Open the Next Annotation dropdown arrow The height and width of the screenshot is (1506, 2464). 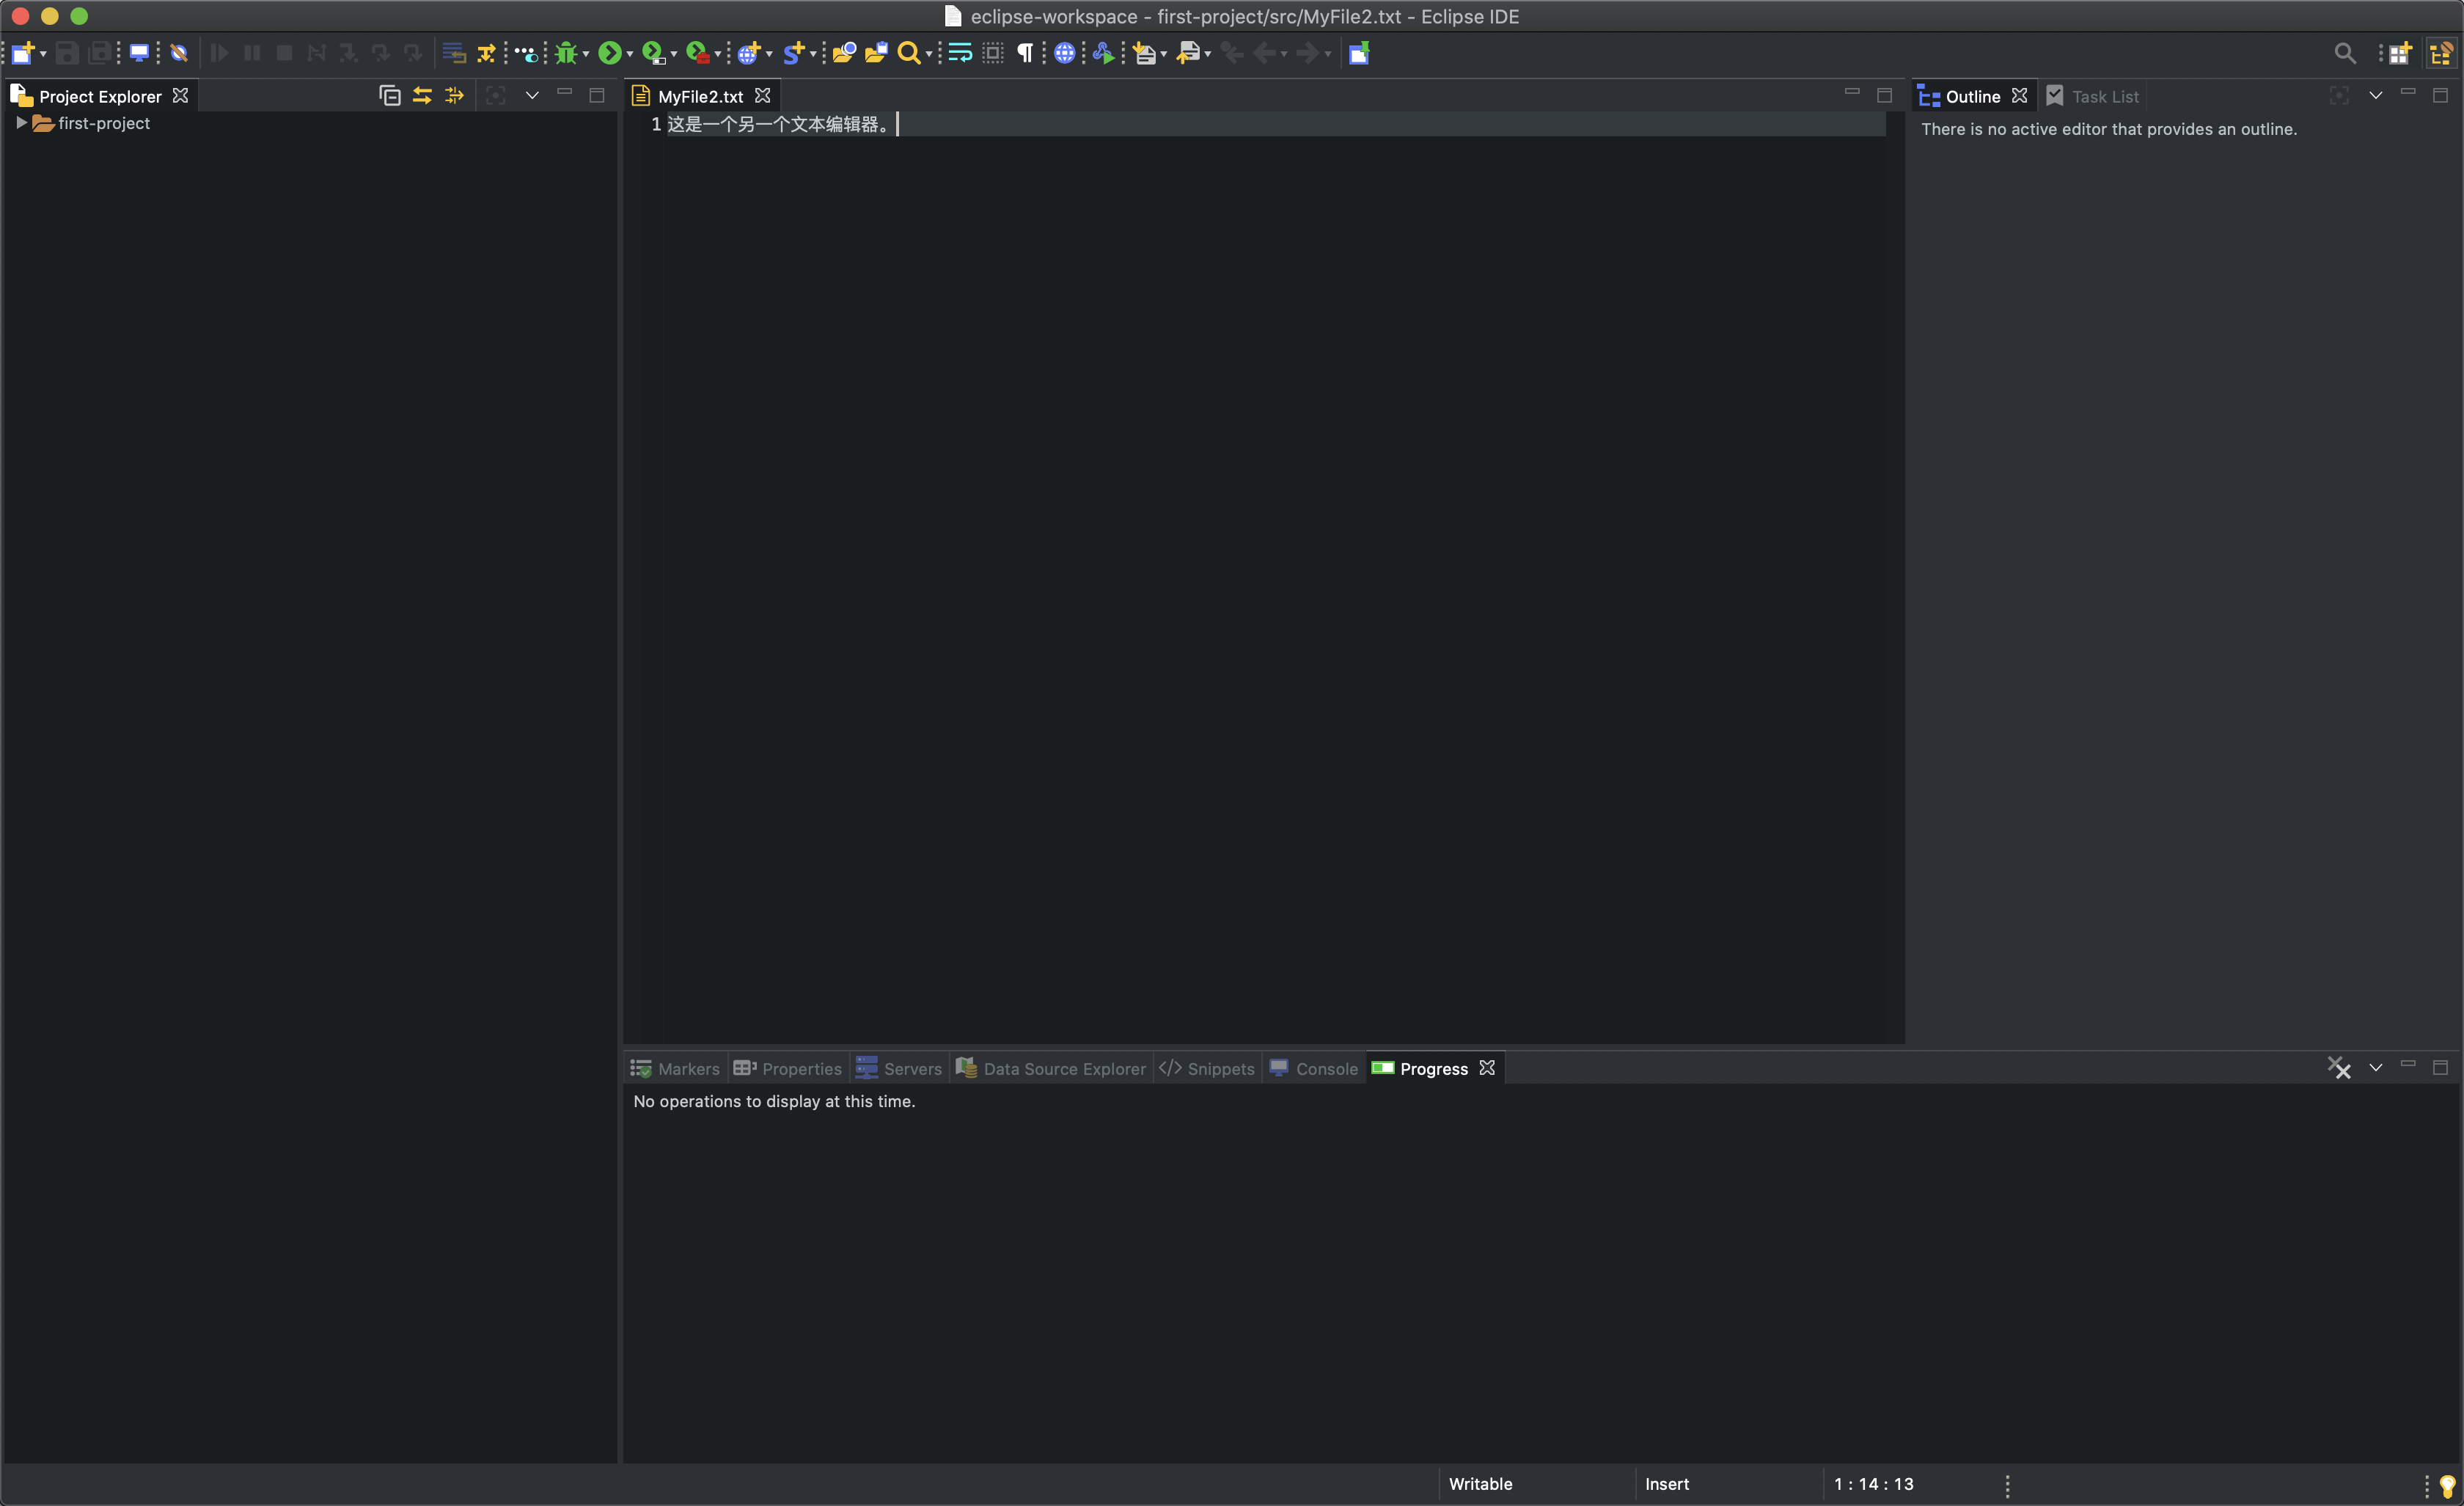tap(1164, 54)
